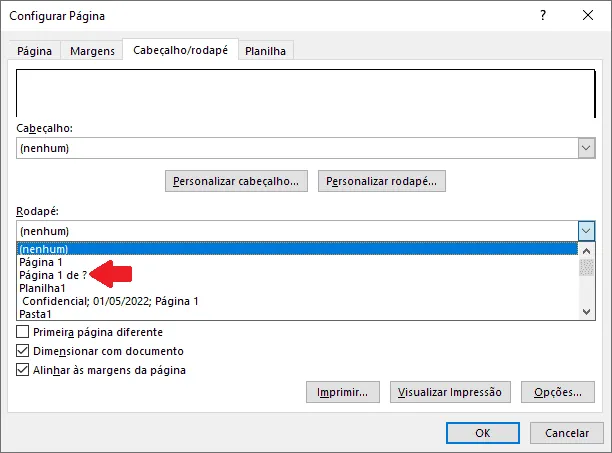Switch to the Margens tab
The image size is (612, 453).
point(93,51)
